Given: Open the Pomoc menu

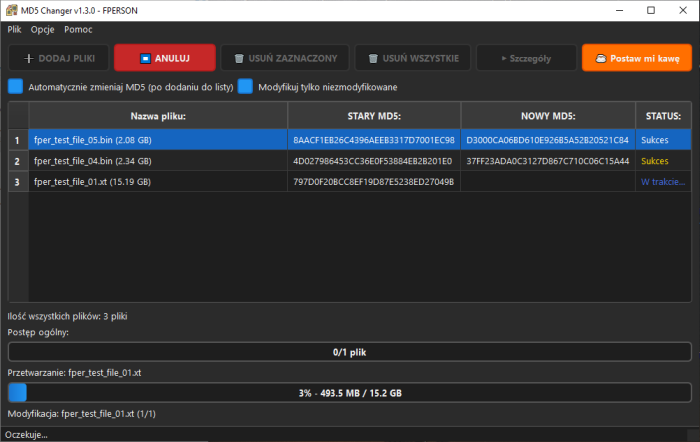Looking at the screenshot, I should (78, 29).
